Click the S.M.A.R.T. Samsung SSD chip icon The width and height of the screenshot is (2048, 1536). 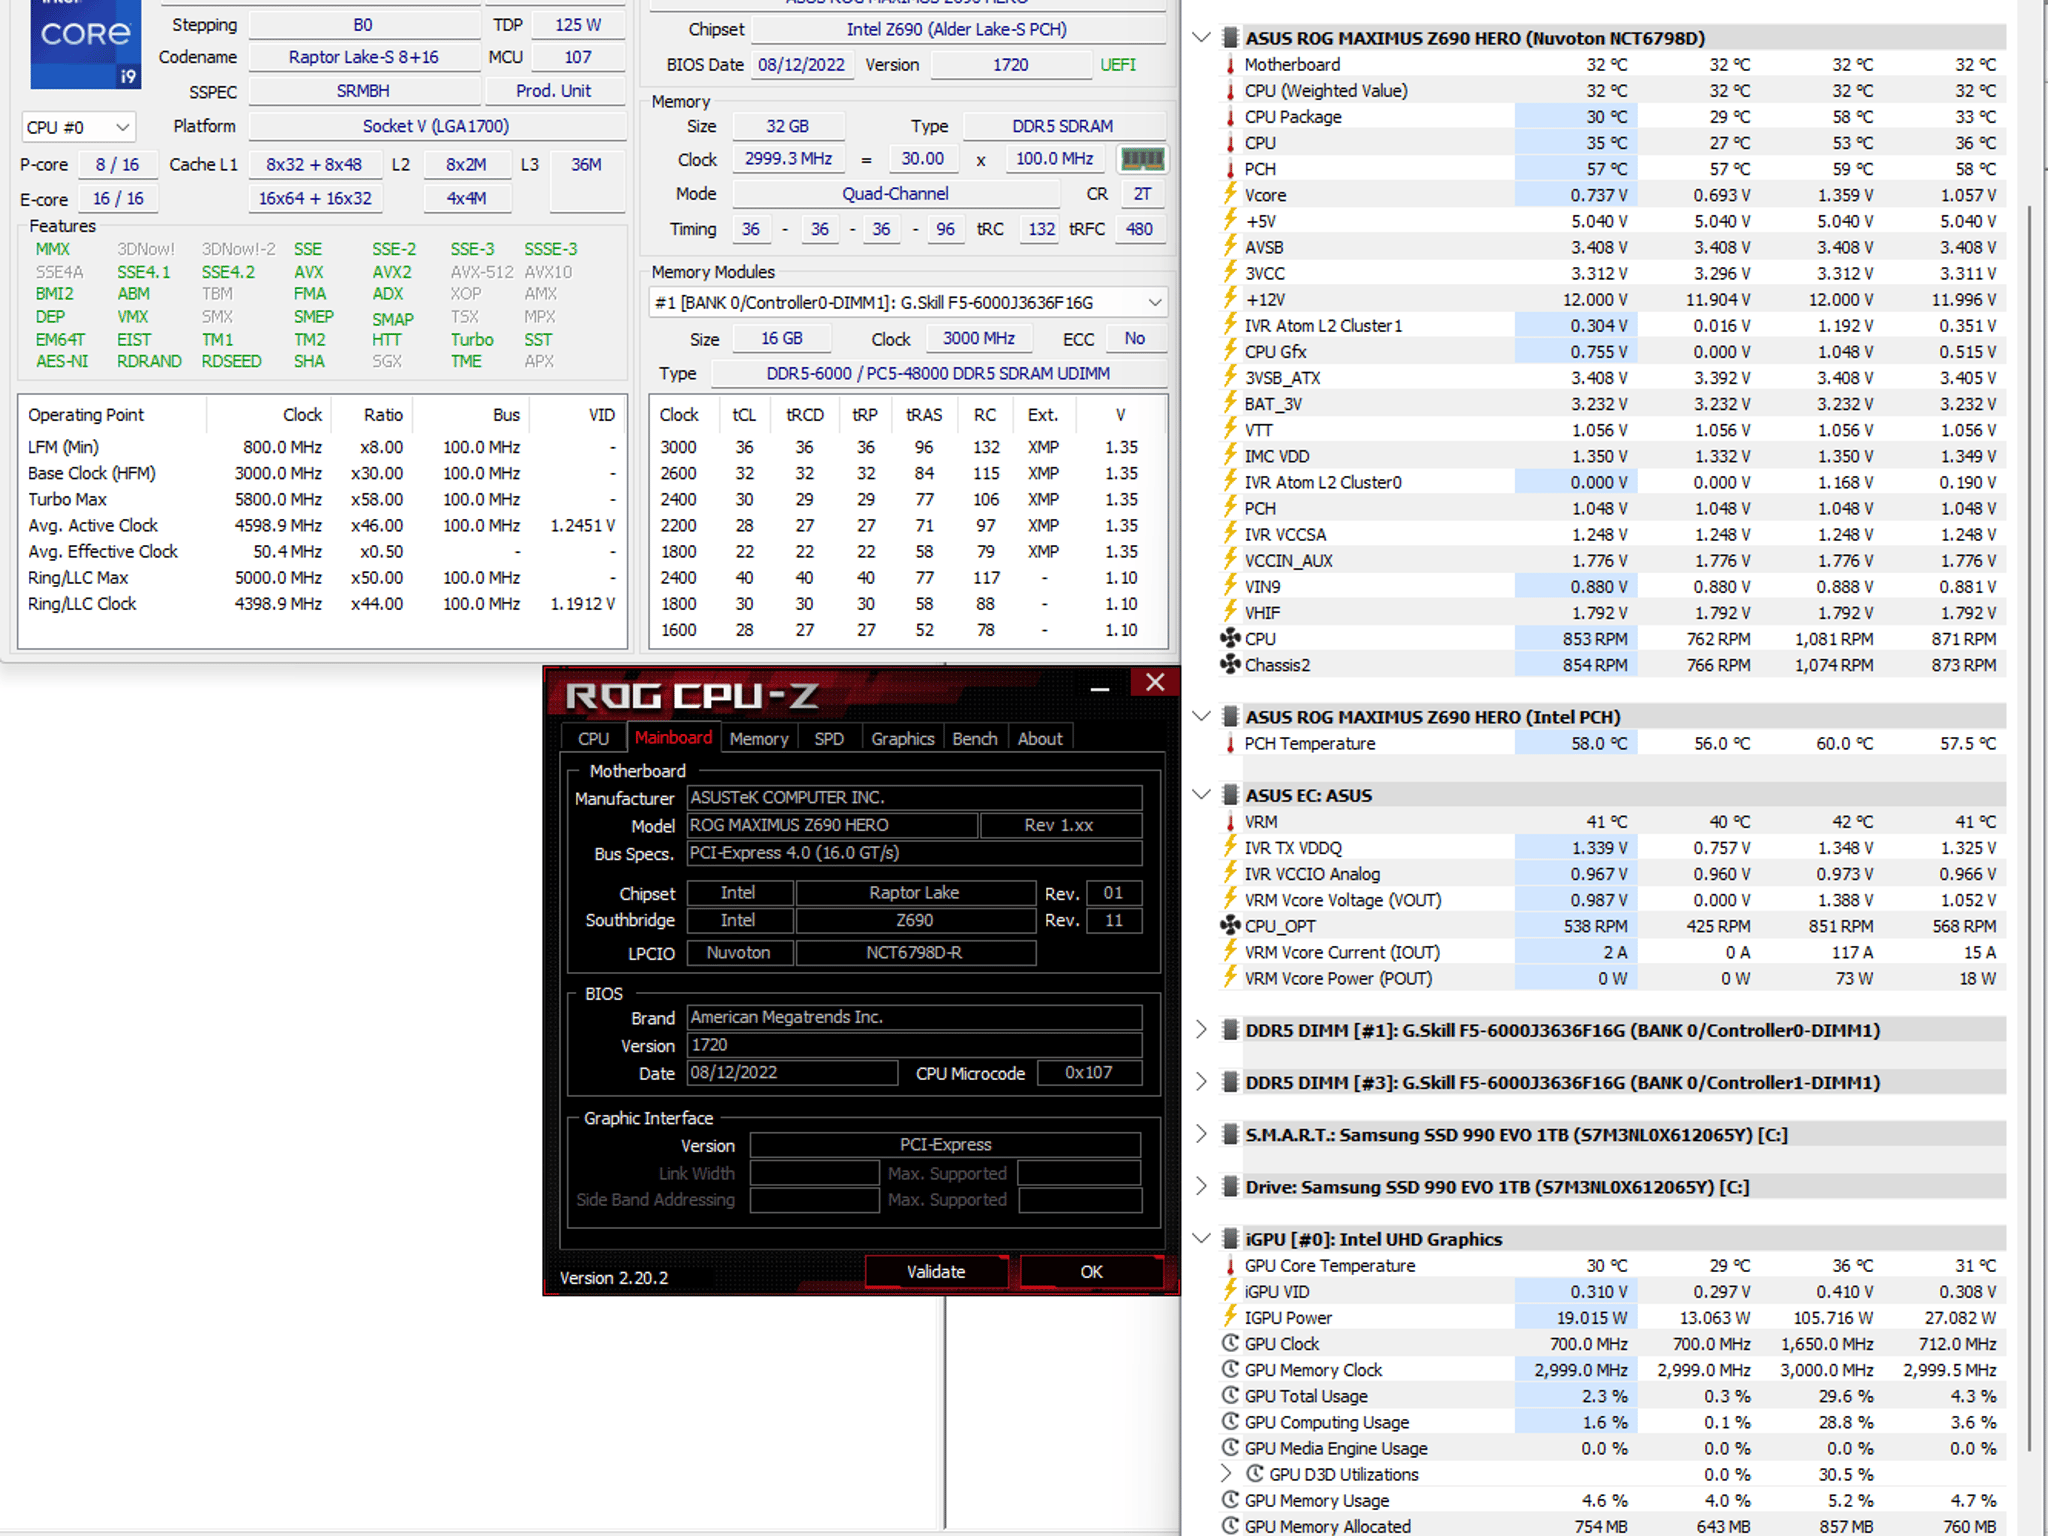[1231, 1134]
